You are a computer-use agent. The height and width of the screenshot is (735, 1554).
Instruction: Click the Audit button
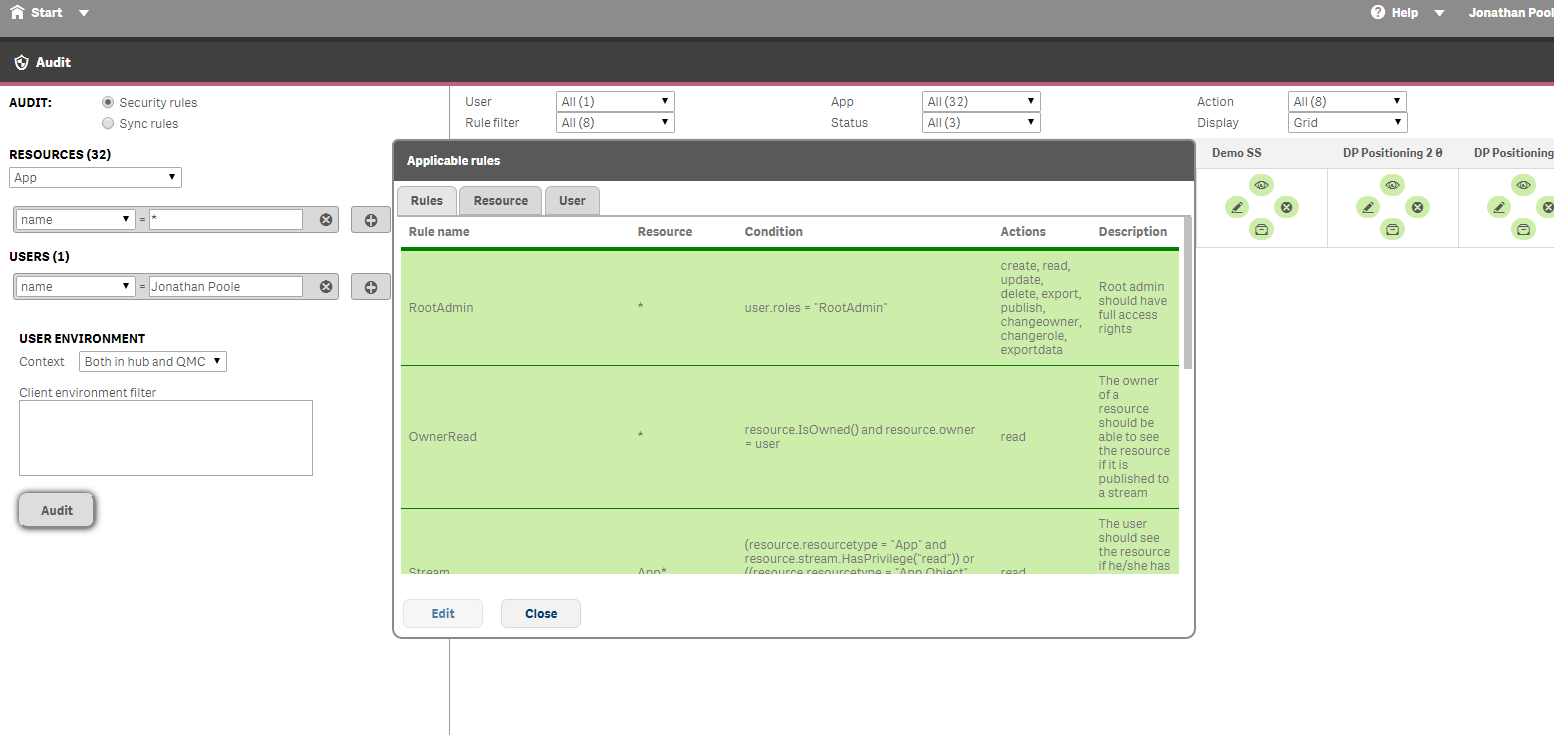coord(57,510)
